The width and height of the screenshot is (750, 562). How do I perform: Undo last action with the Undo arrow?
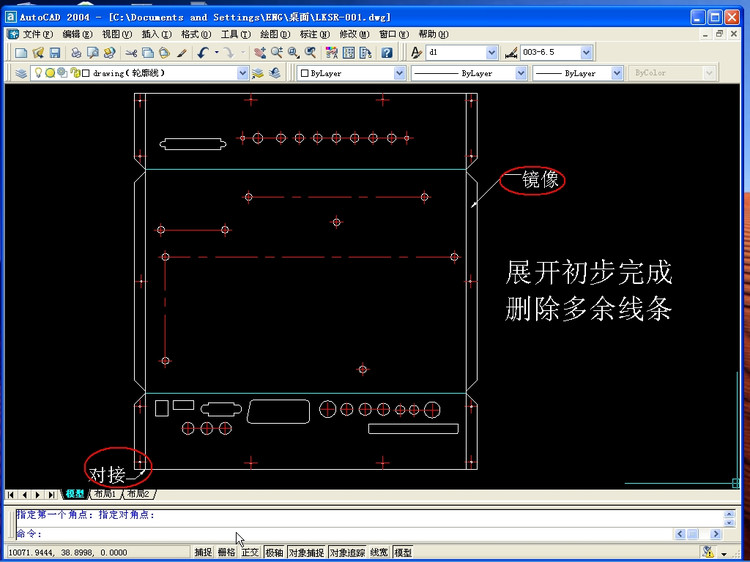click(x=203, y=53)
